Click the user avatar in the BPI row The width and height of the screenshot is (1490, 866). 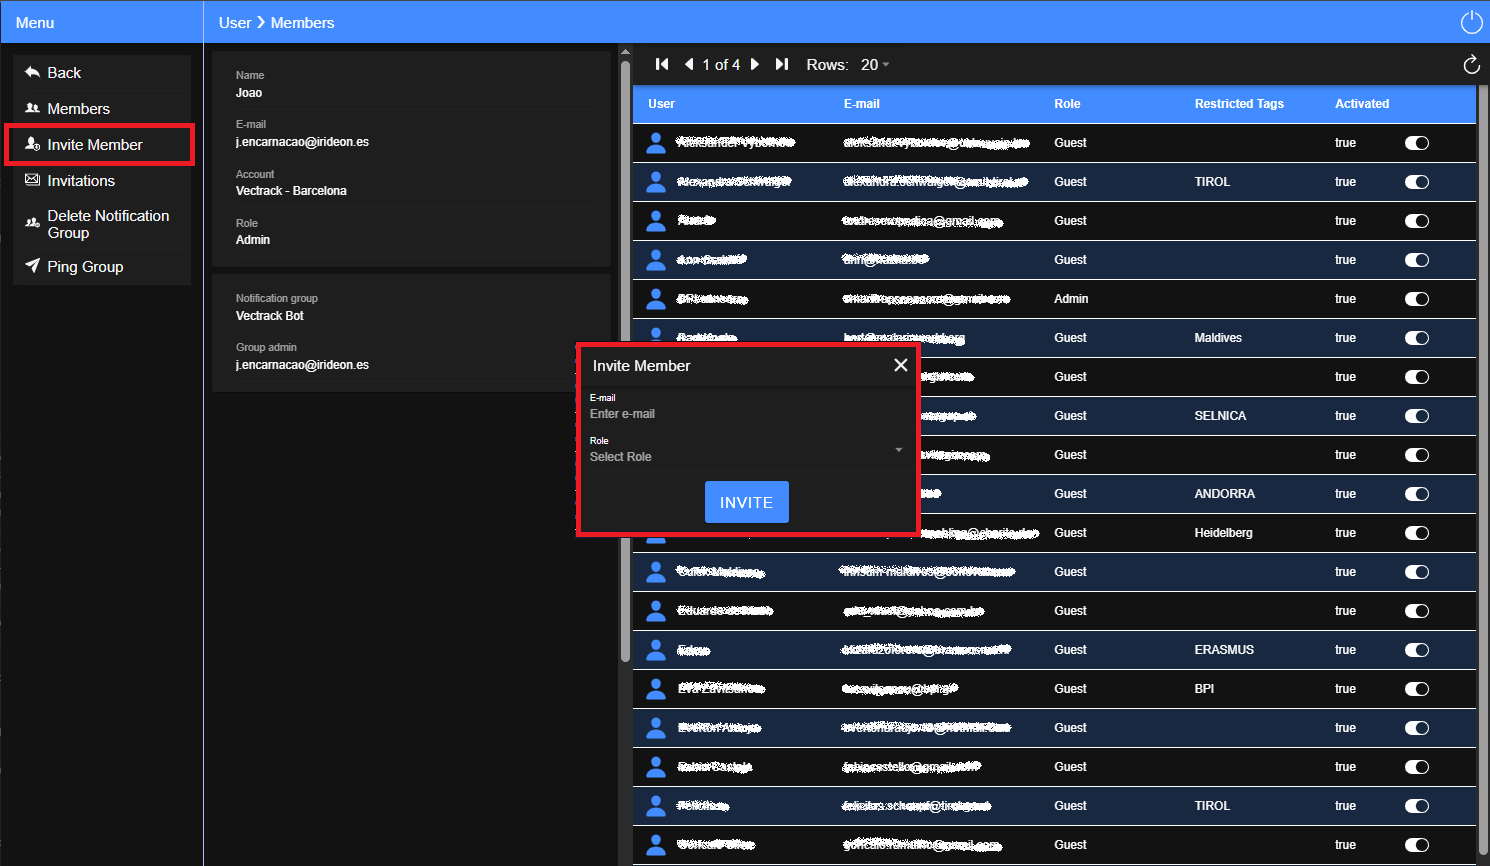point(656,689)
